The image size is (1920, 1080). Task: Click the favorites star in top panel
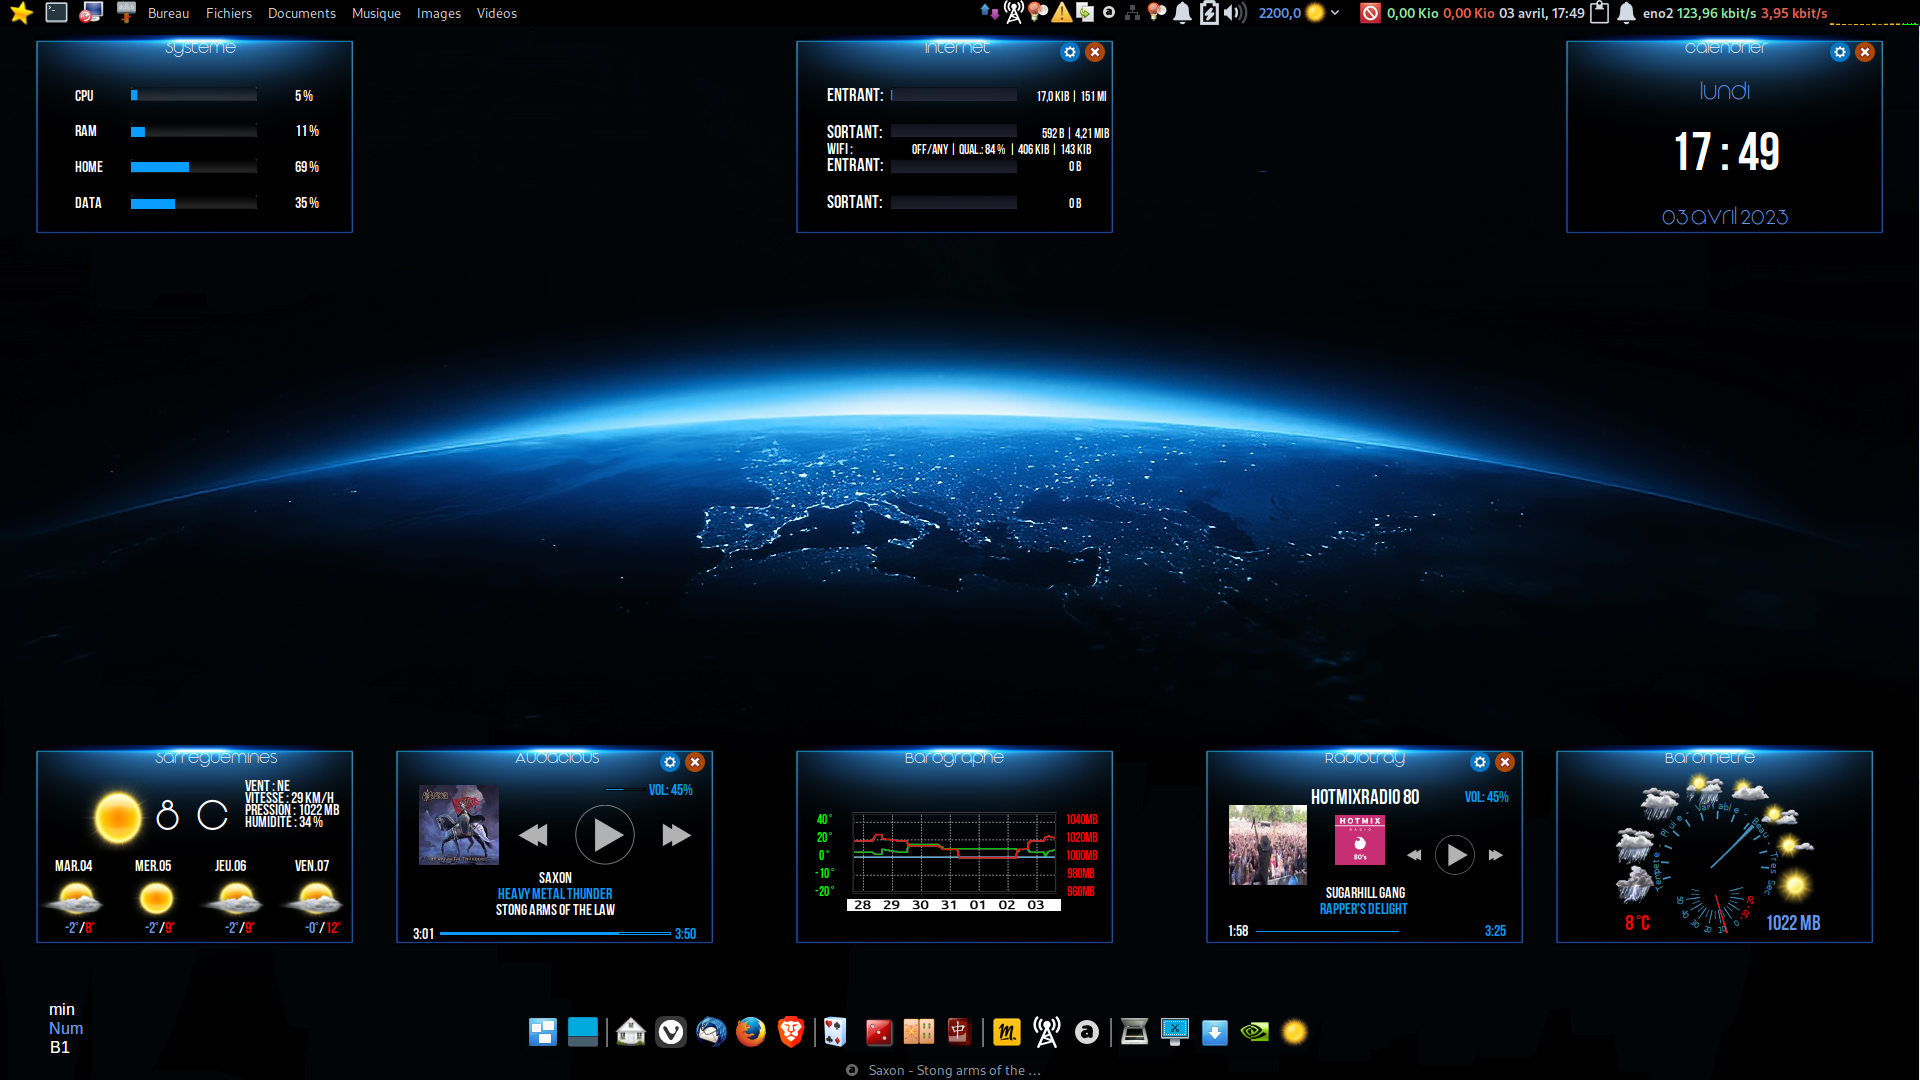(21, 13)
